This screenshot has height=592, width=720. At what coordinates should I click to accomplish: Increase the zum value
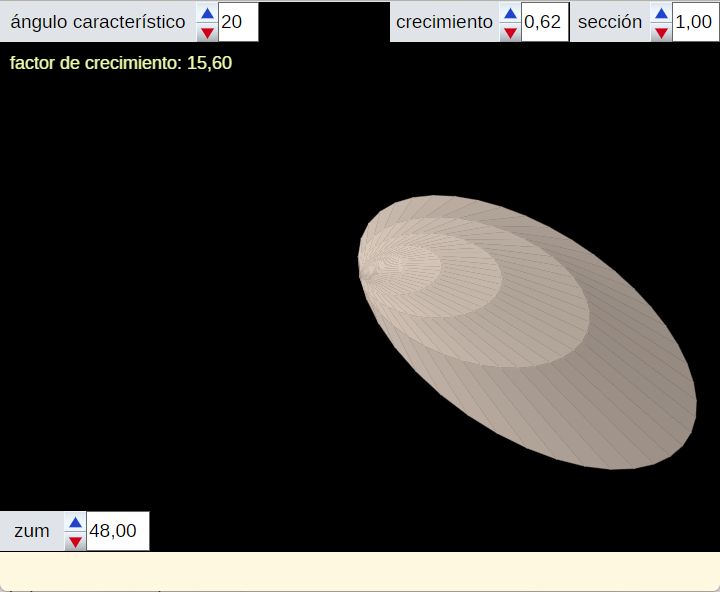(75, 522)
